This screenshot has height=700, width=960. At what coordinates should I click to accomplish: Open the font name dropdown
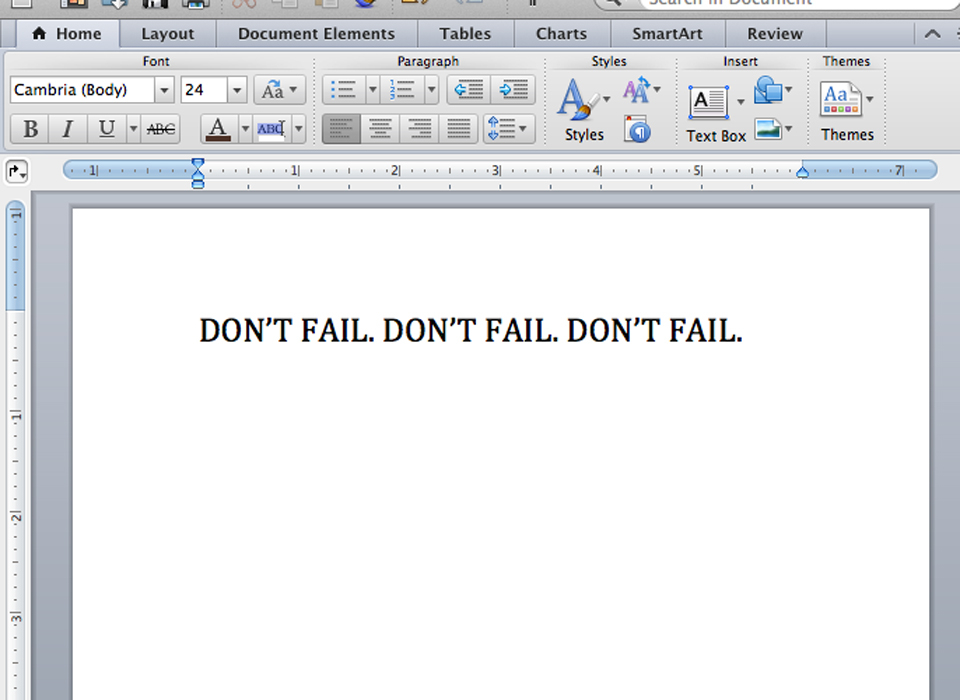pyautogui.click(x=164, y=90)
